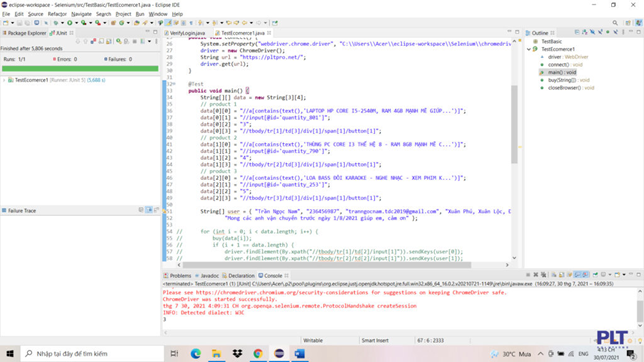The width and height of the screenshot is (644, 362).
Task: Toggle Hide Local Types in Outline view
Action: 615,32
